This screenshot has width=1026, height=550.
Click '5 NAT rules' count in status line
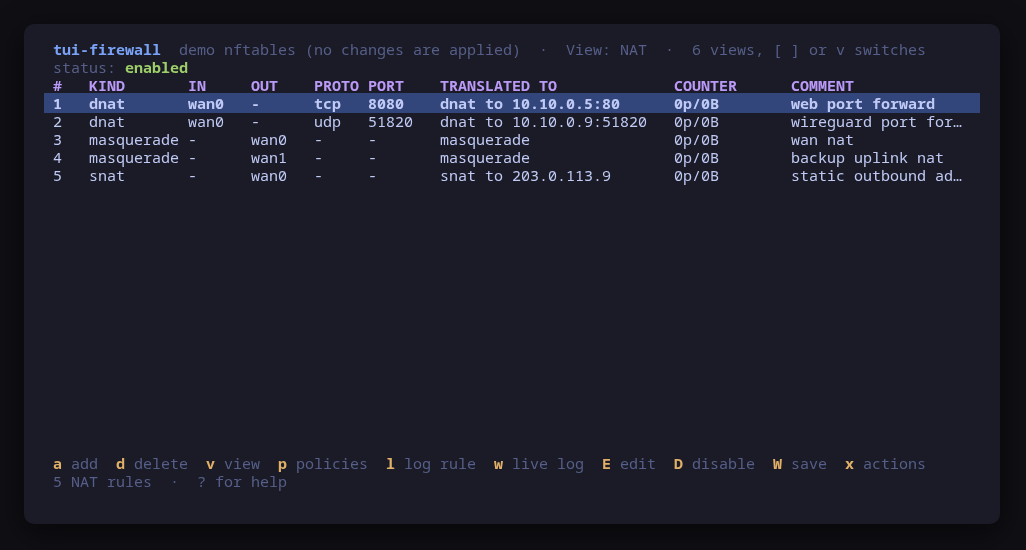[x=102, y=483]
